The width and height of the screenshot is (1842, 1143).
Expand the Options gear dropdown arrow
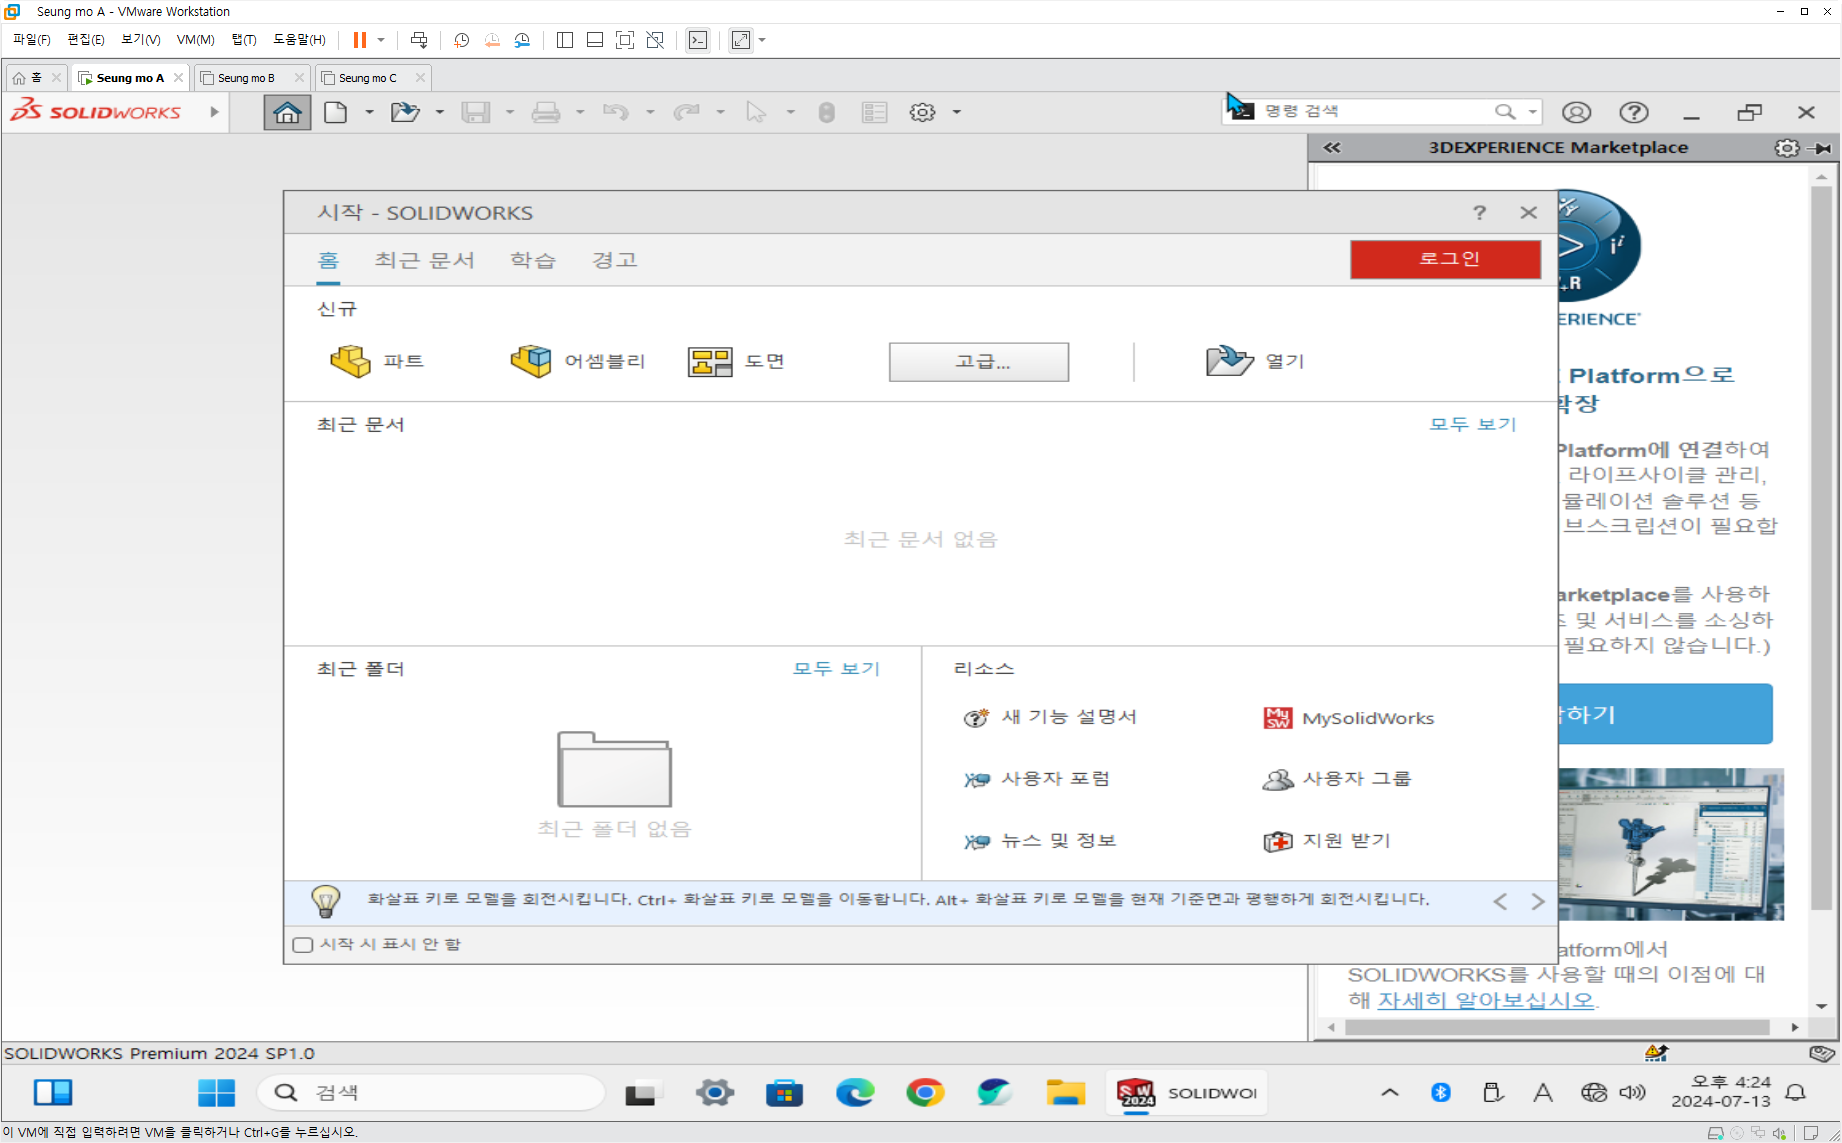[956, 112]
